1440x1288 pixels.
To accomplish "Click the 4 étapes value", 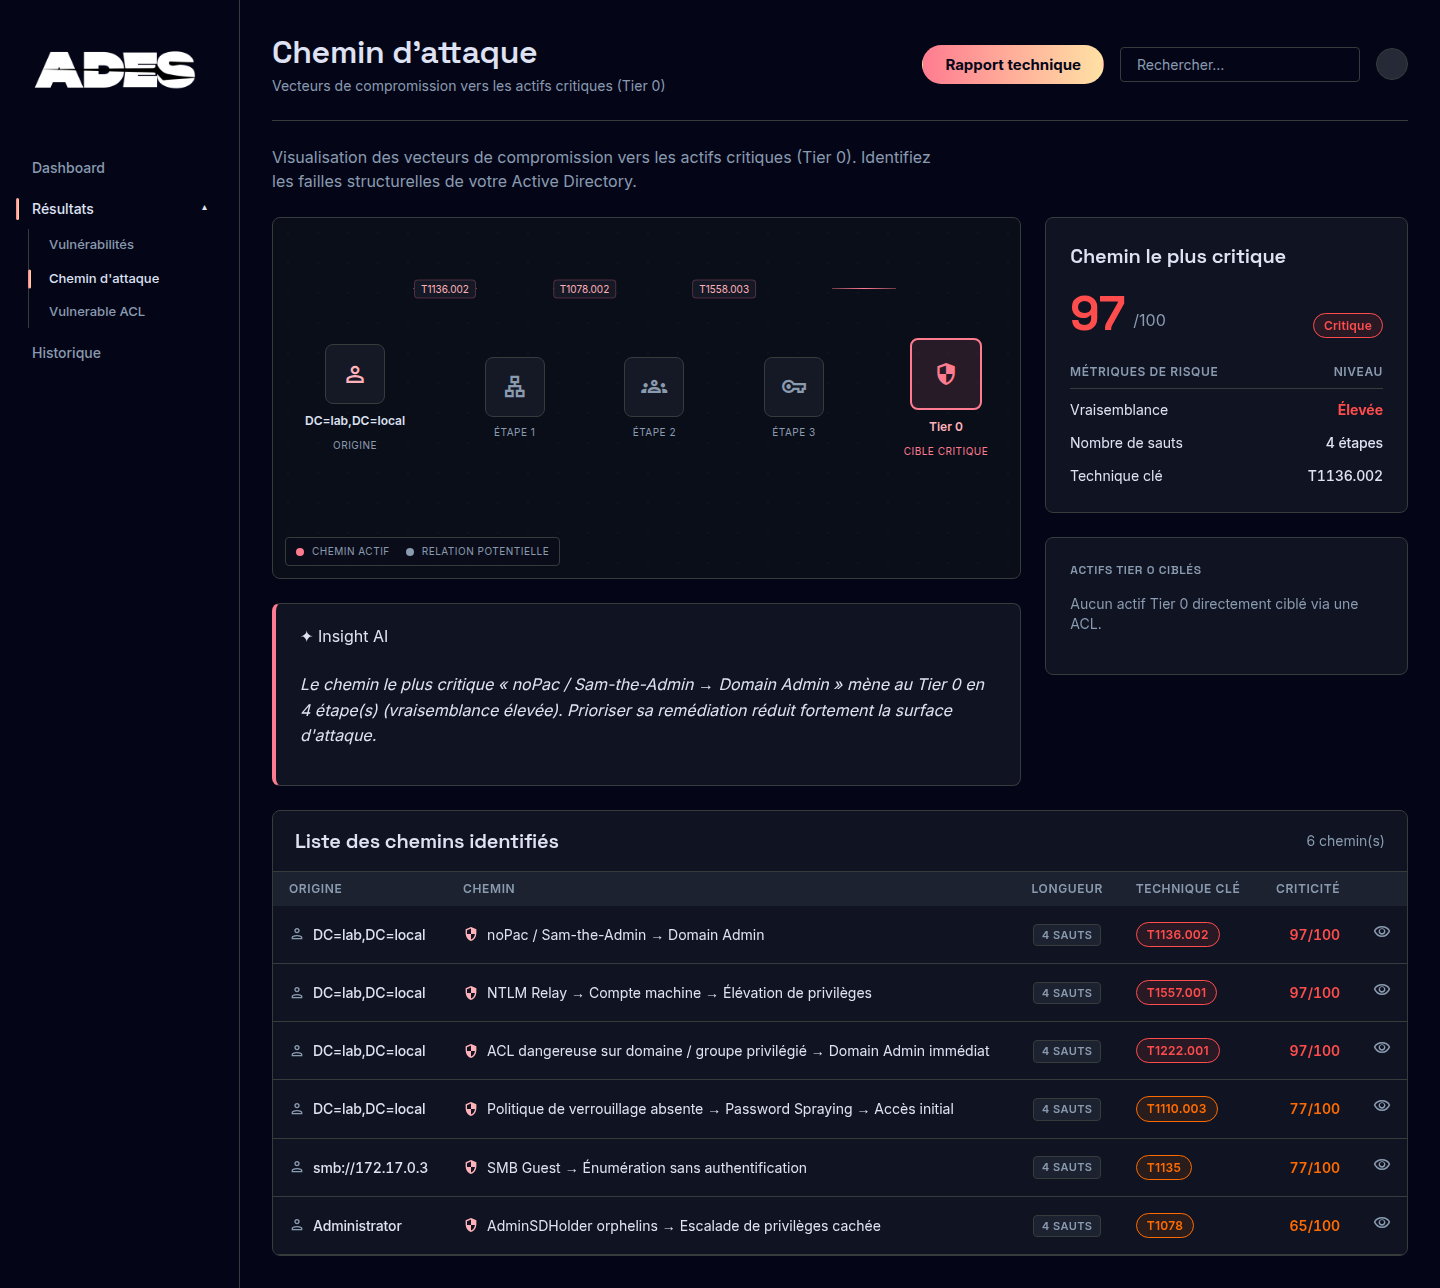I will point(1354,443).
